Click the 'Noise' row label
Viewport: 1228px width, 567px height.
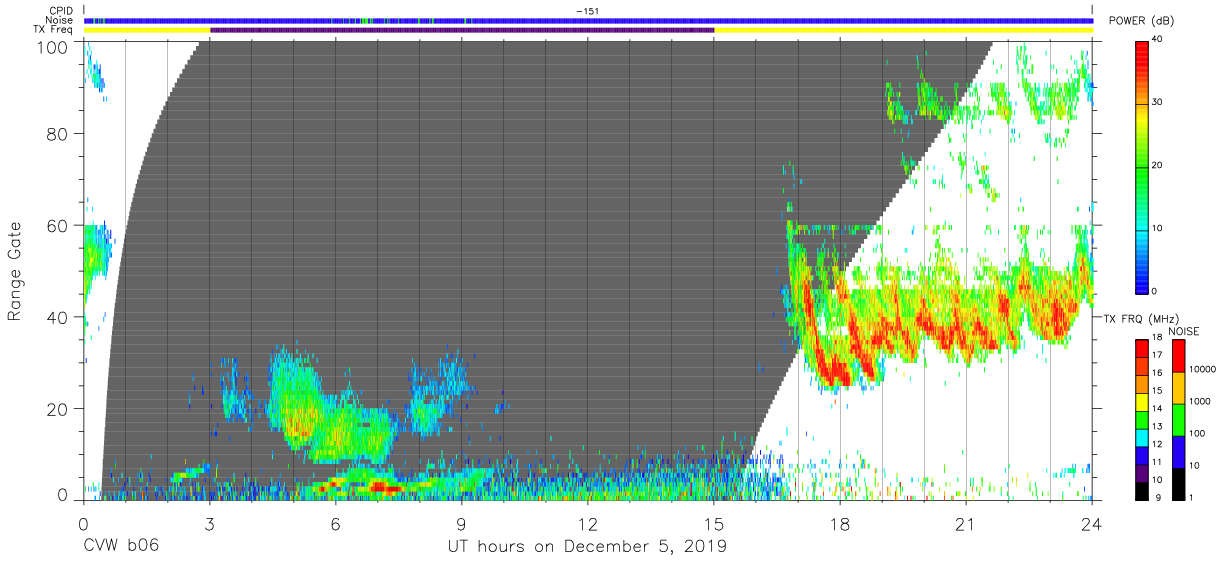click(x=61, y=20)
